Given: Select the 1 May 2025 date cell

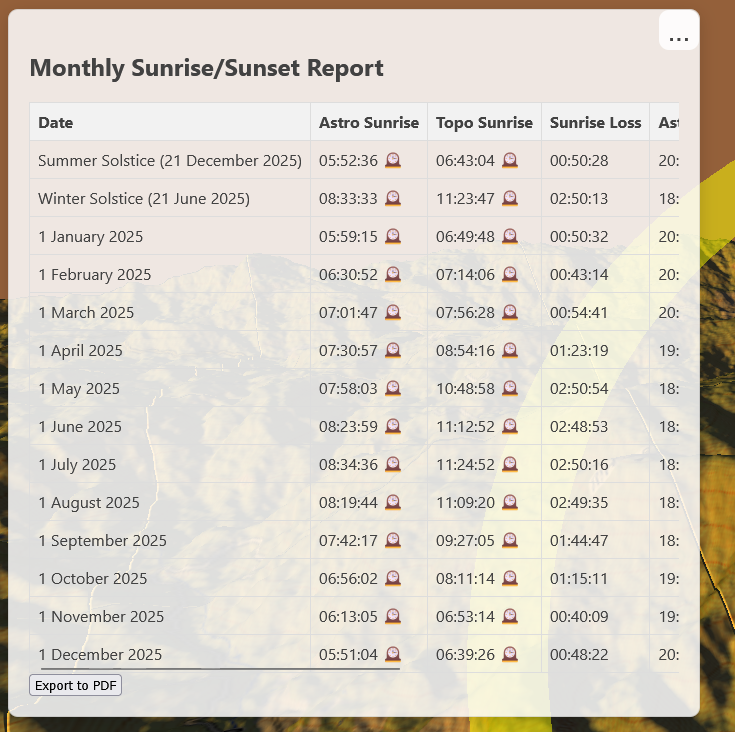Looking at the screenshot, I should click(x=170, y=388).
